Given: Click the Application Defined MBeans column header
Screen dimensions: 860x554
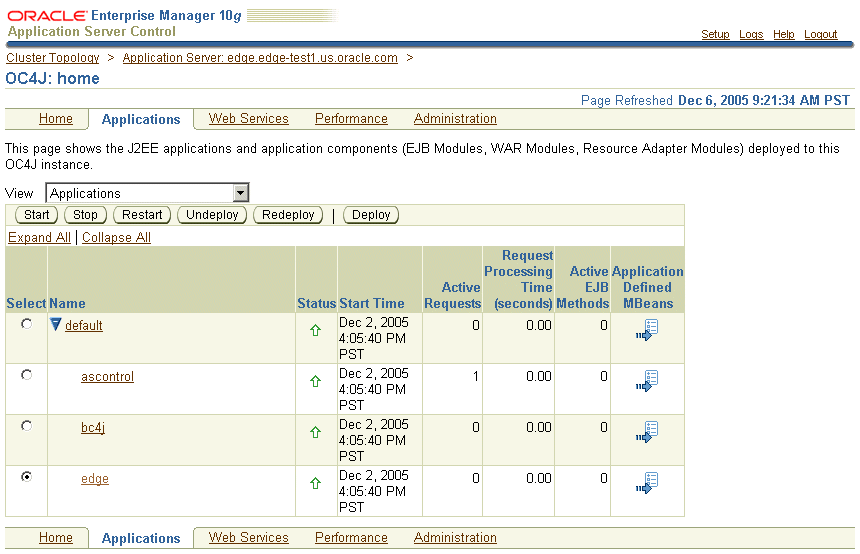Looking at the screenshot, I should 648,287.
